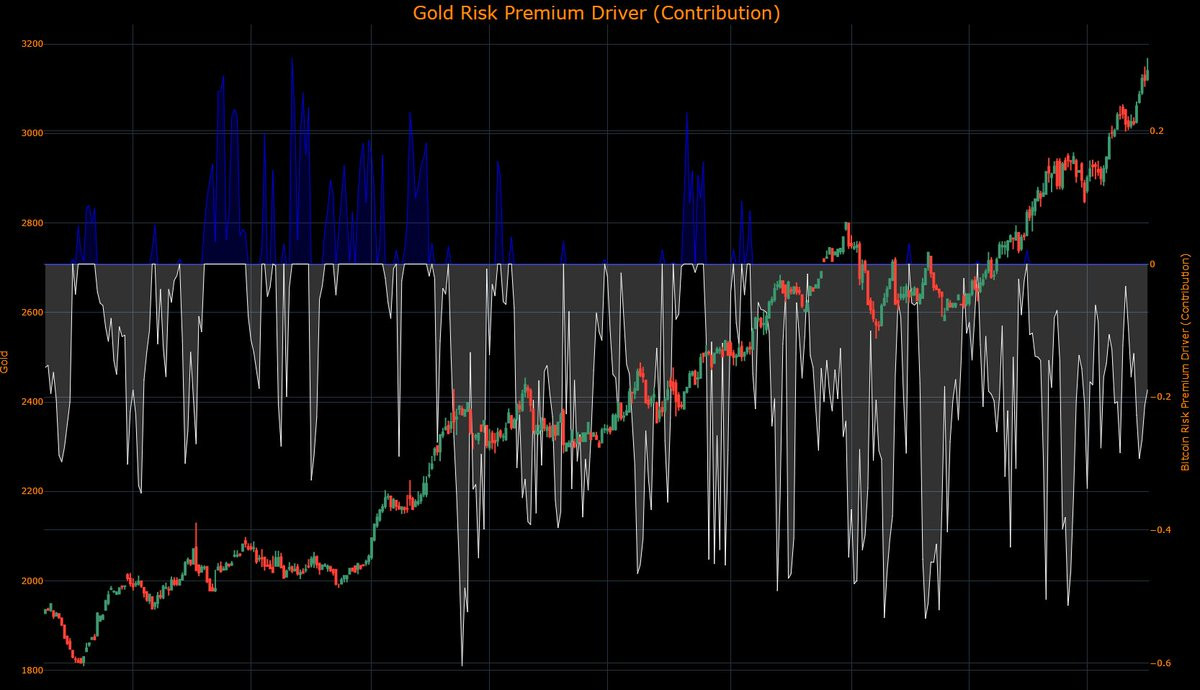1200x690 pixels.
Task: Click the right axis tick '0.2'
Action: click(x=1159, y=131)
